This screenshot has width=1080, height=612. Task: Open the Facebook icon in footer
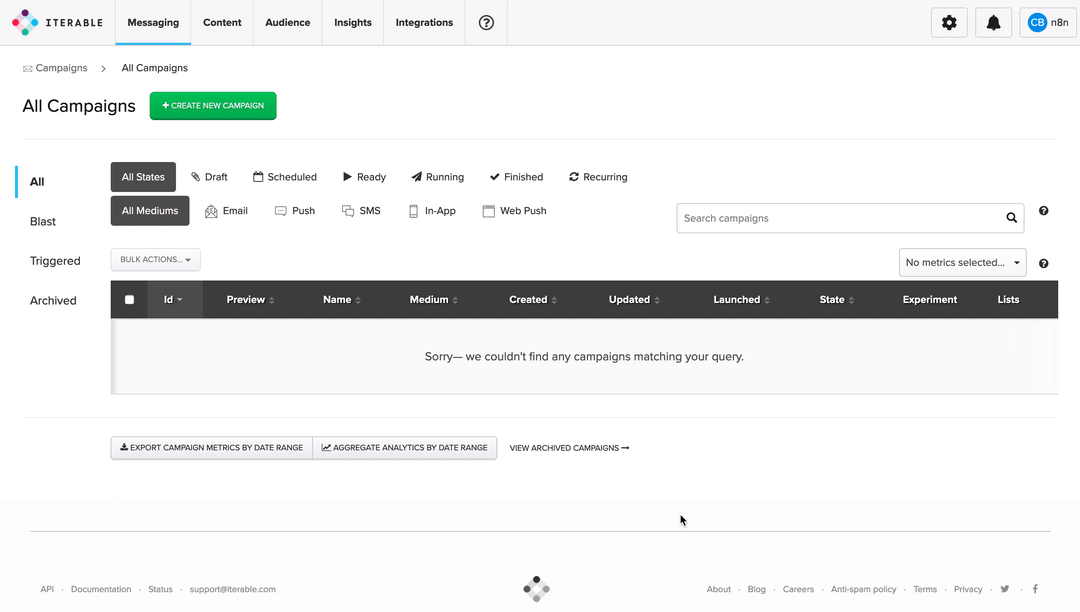1035,589
